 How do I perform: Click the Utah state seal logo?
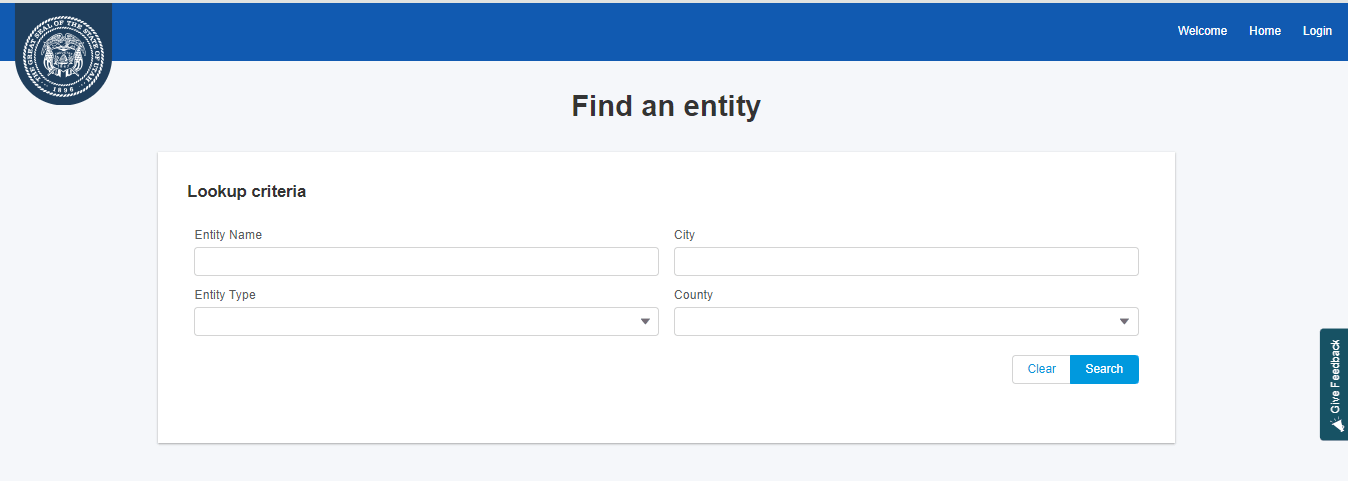click(63, 56)
